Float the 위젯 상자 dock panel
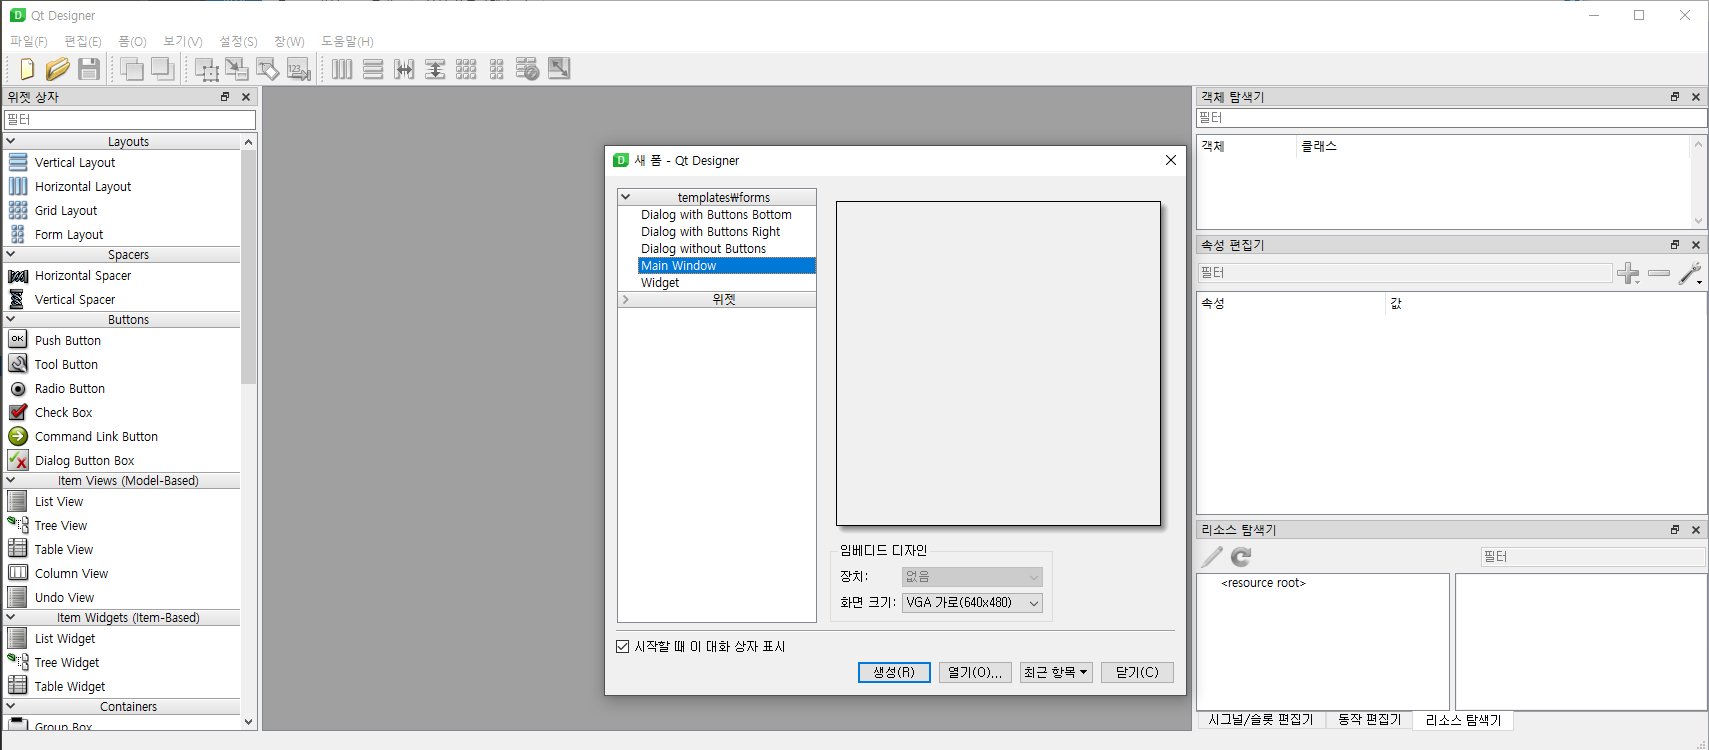This screenshot has width=1709, height=750. (x=225, y=97)
